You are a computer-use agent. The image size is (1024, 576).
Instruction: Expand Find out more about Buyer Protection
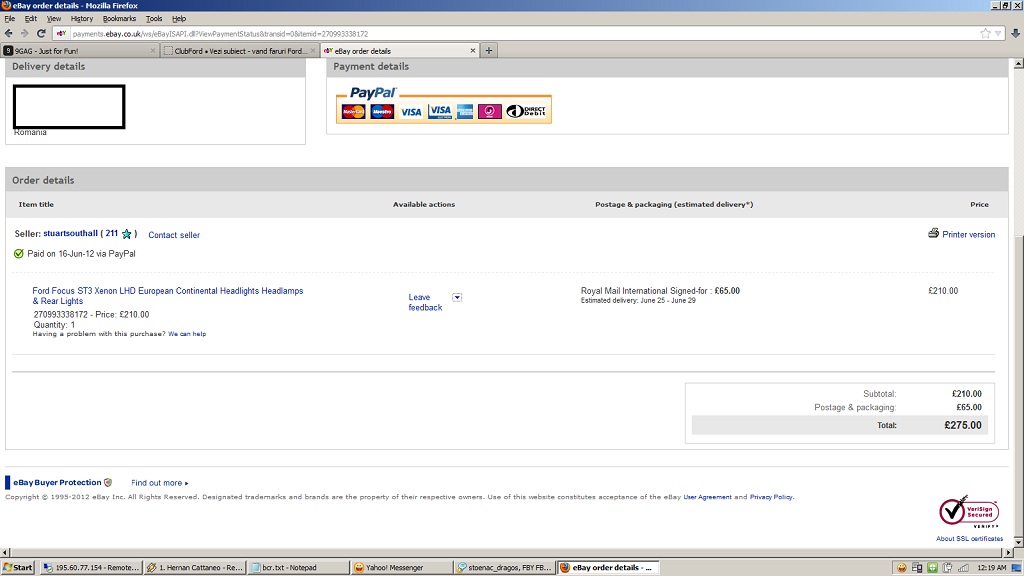(x=159, y=483)
